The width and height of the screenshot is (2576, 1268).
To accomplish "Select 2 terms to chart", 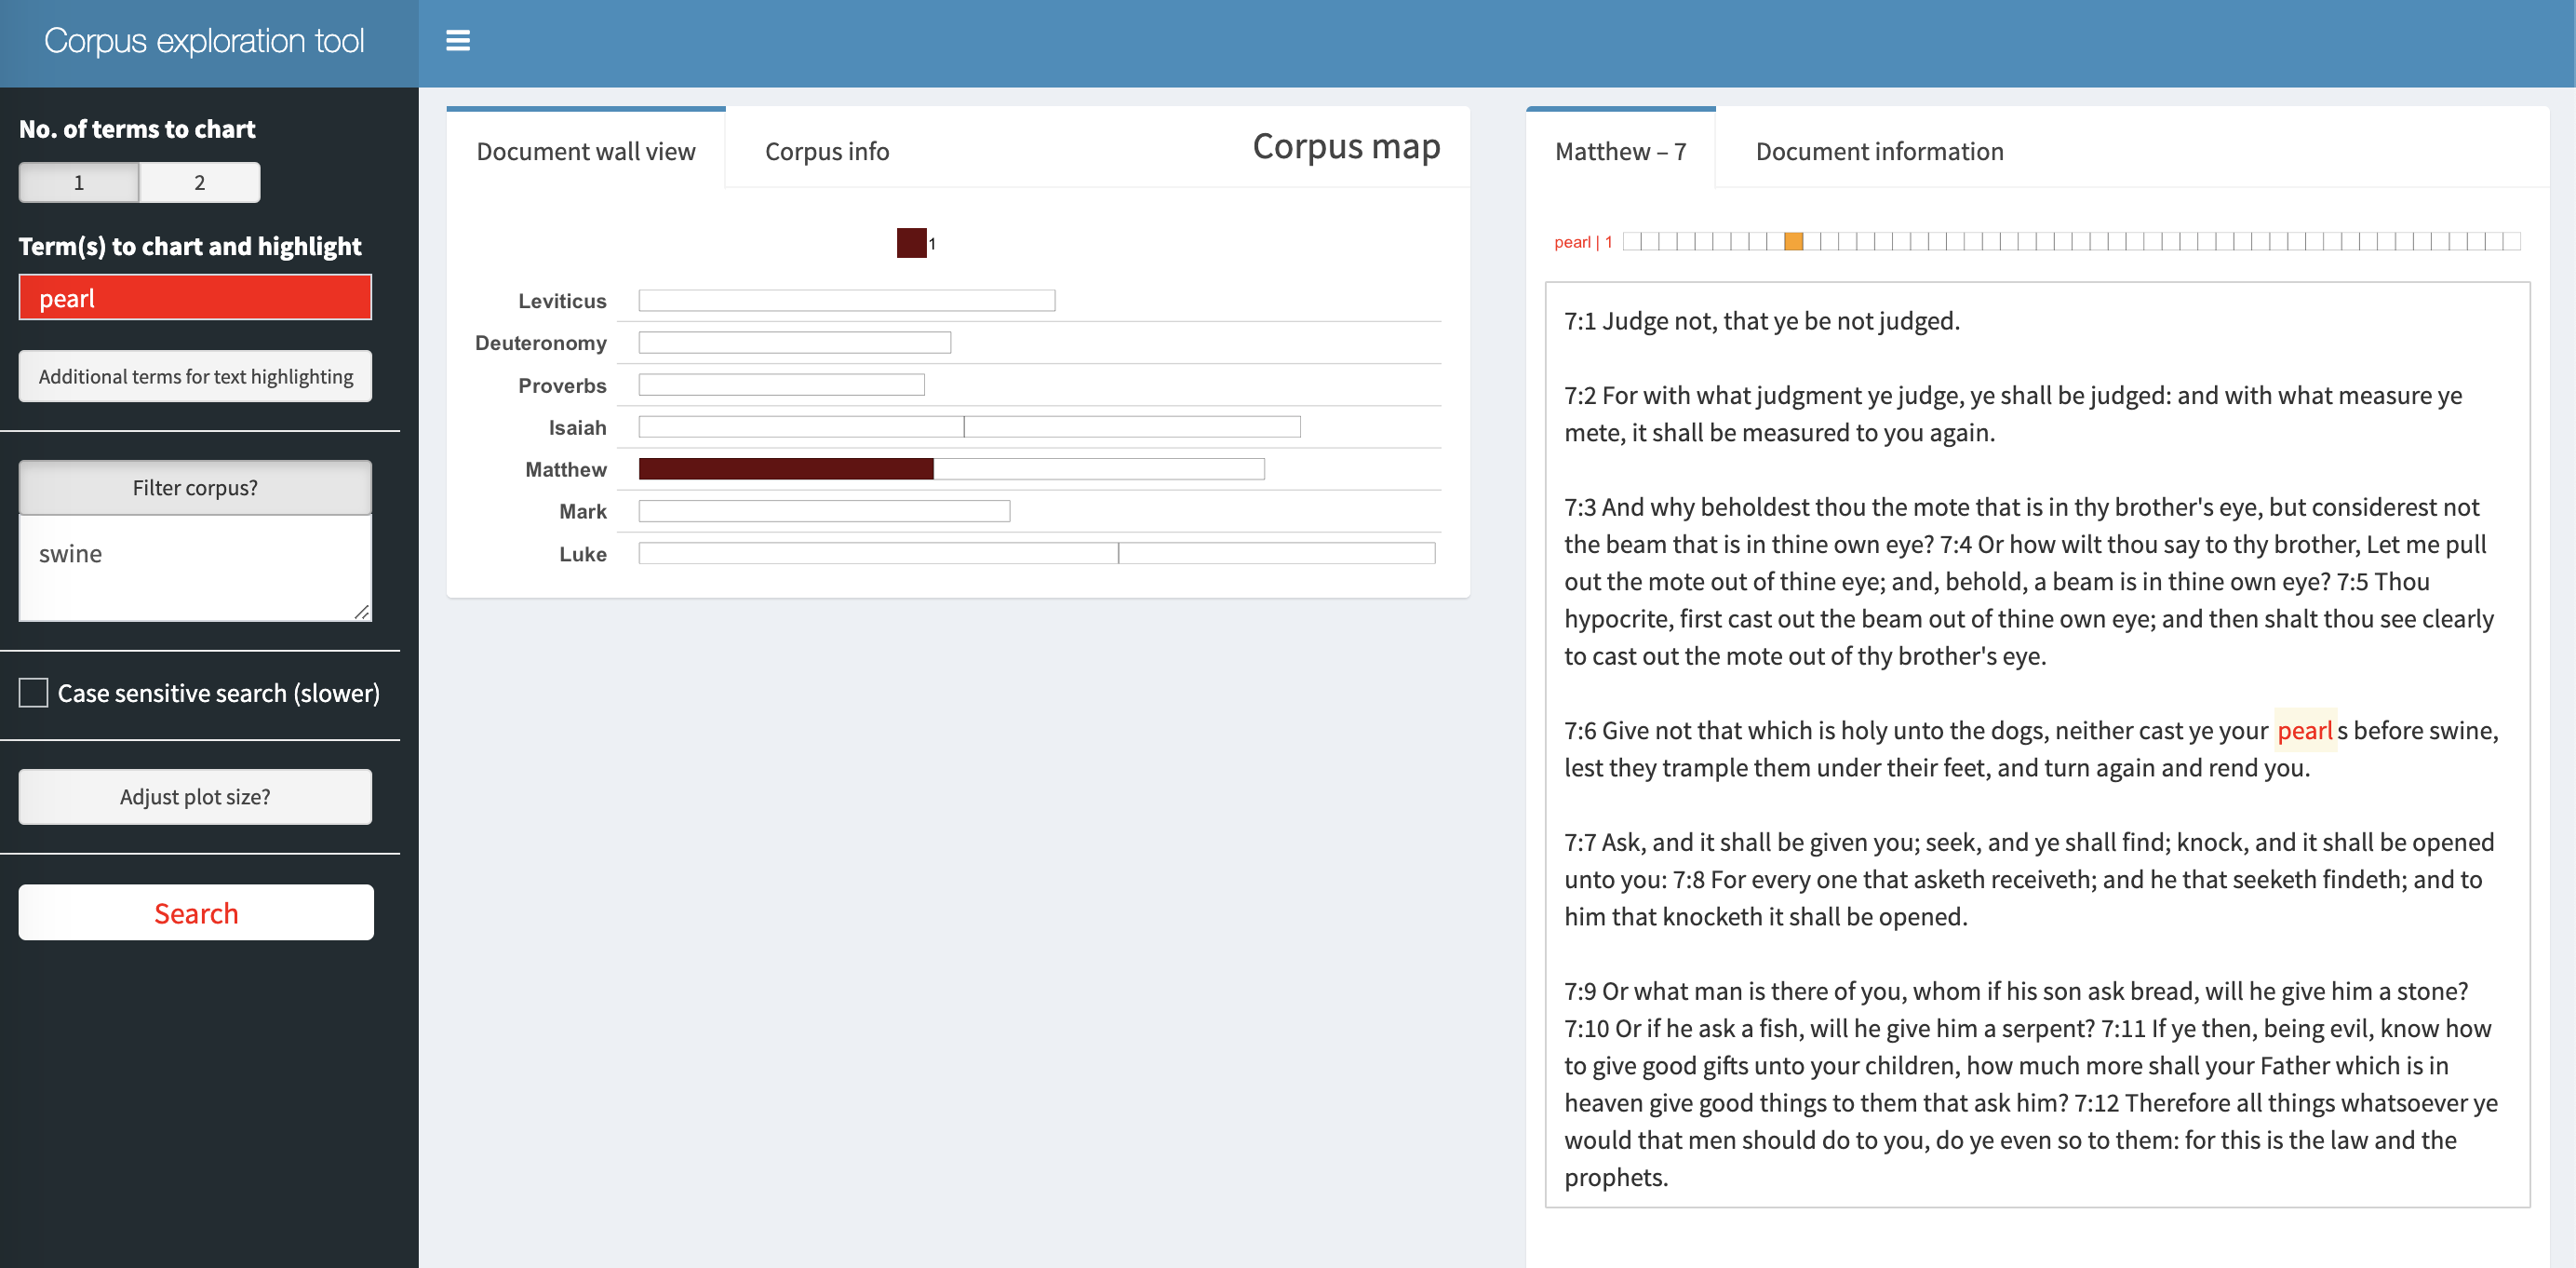I will coord(200,183).
